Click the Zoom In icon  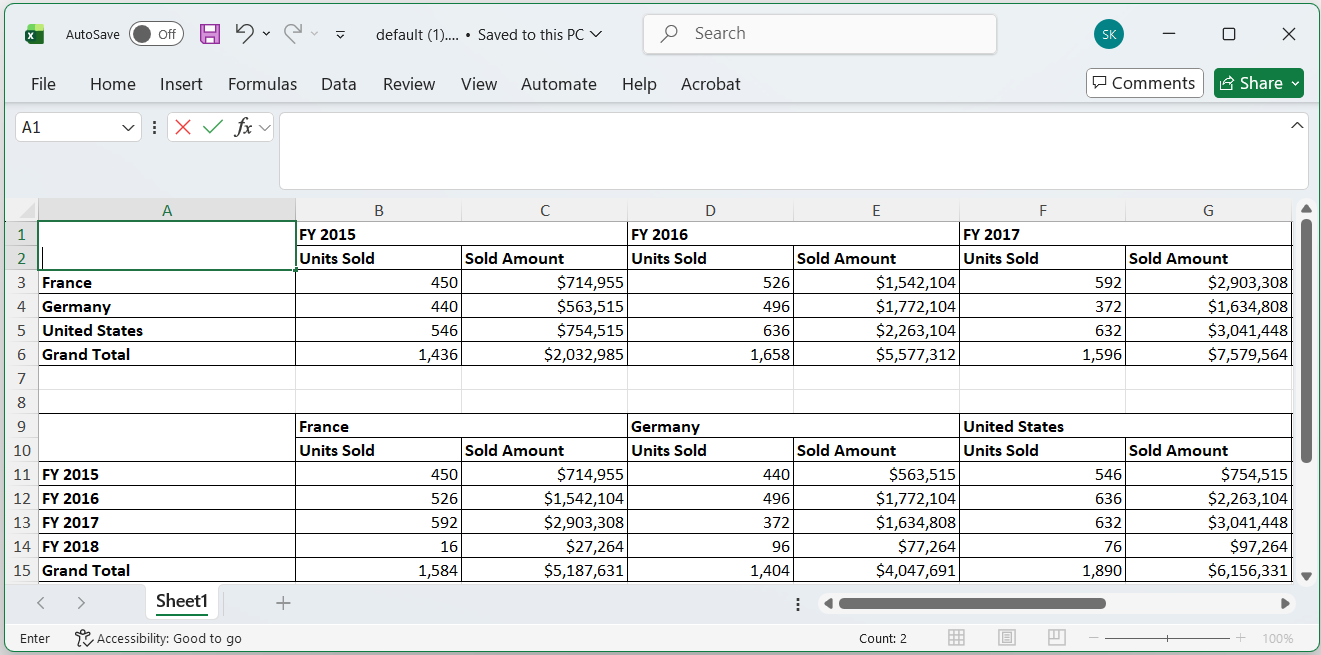pyautogui.click(x=1239, y=637)
